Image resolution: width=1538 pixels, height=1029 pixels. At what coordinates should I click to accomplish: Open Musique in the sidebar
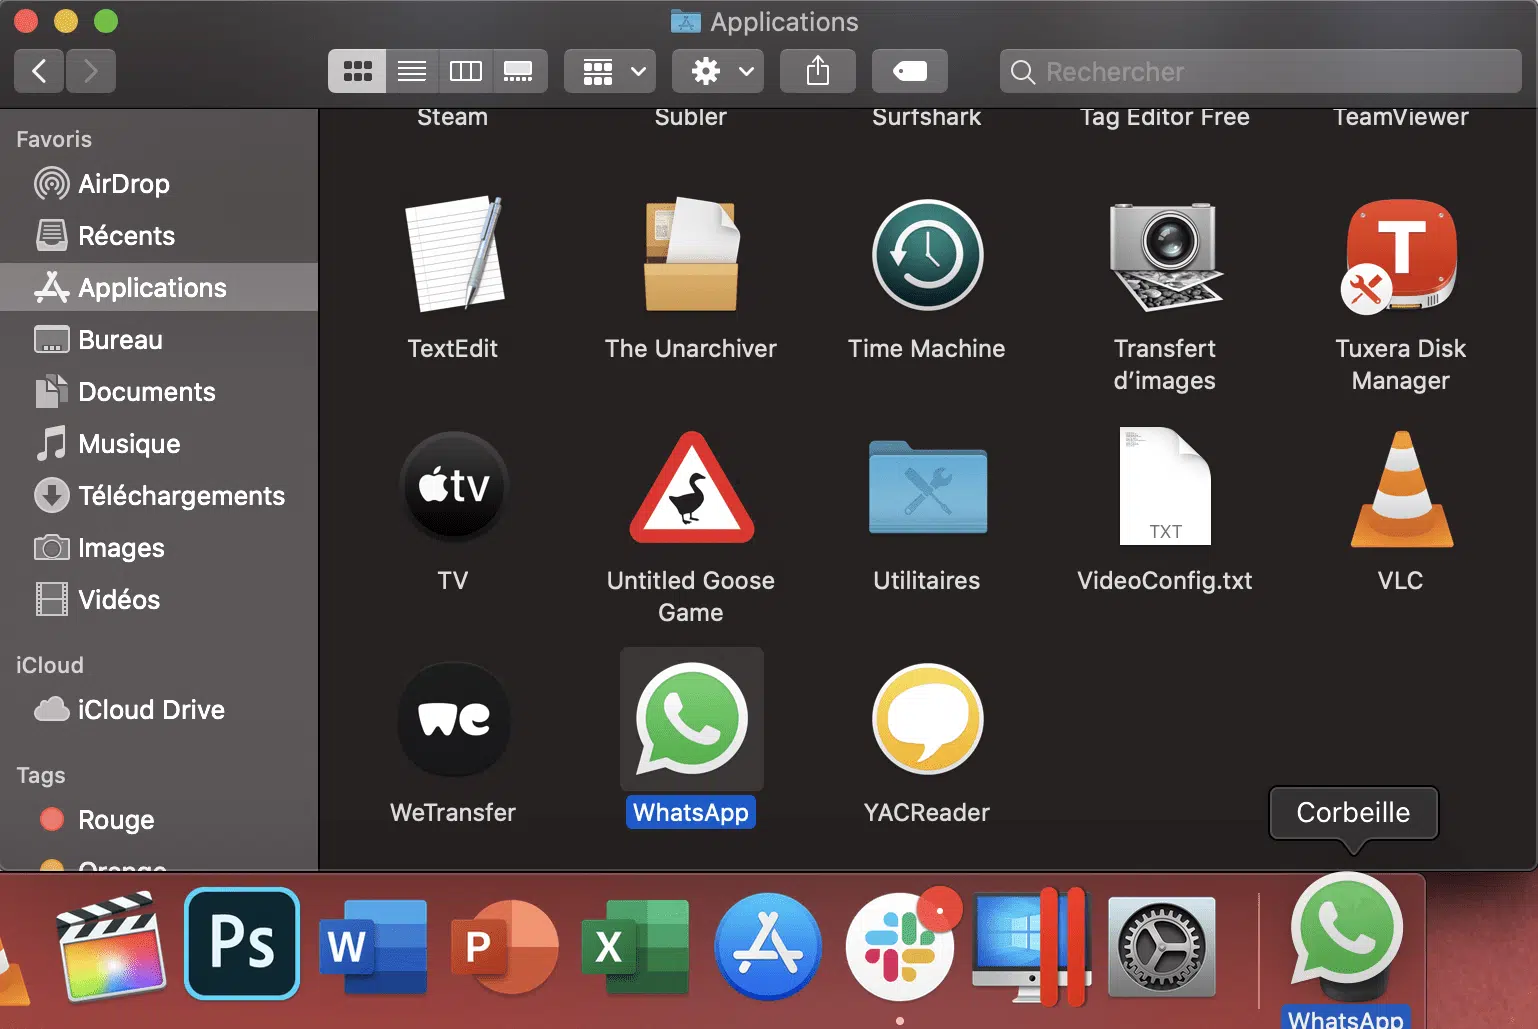tap(159, 444)
